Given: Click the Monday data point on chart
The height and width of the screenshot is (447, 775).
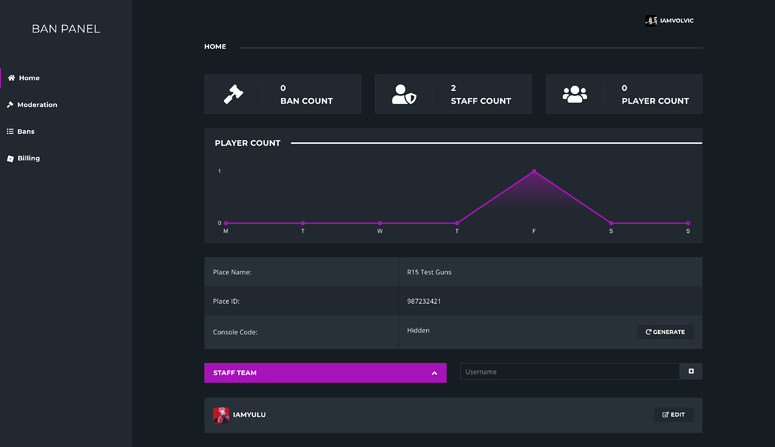Looking at the screenshot, I should coord(226,223).
